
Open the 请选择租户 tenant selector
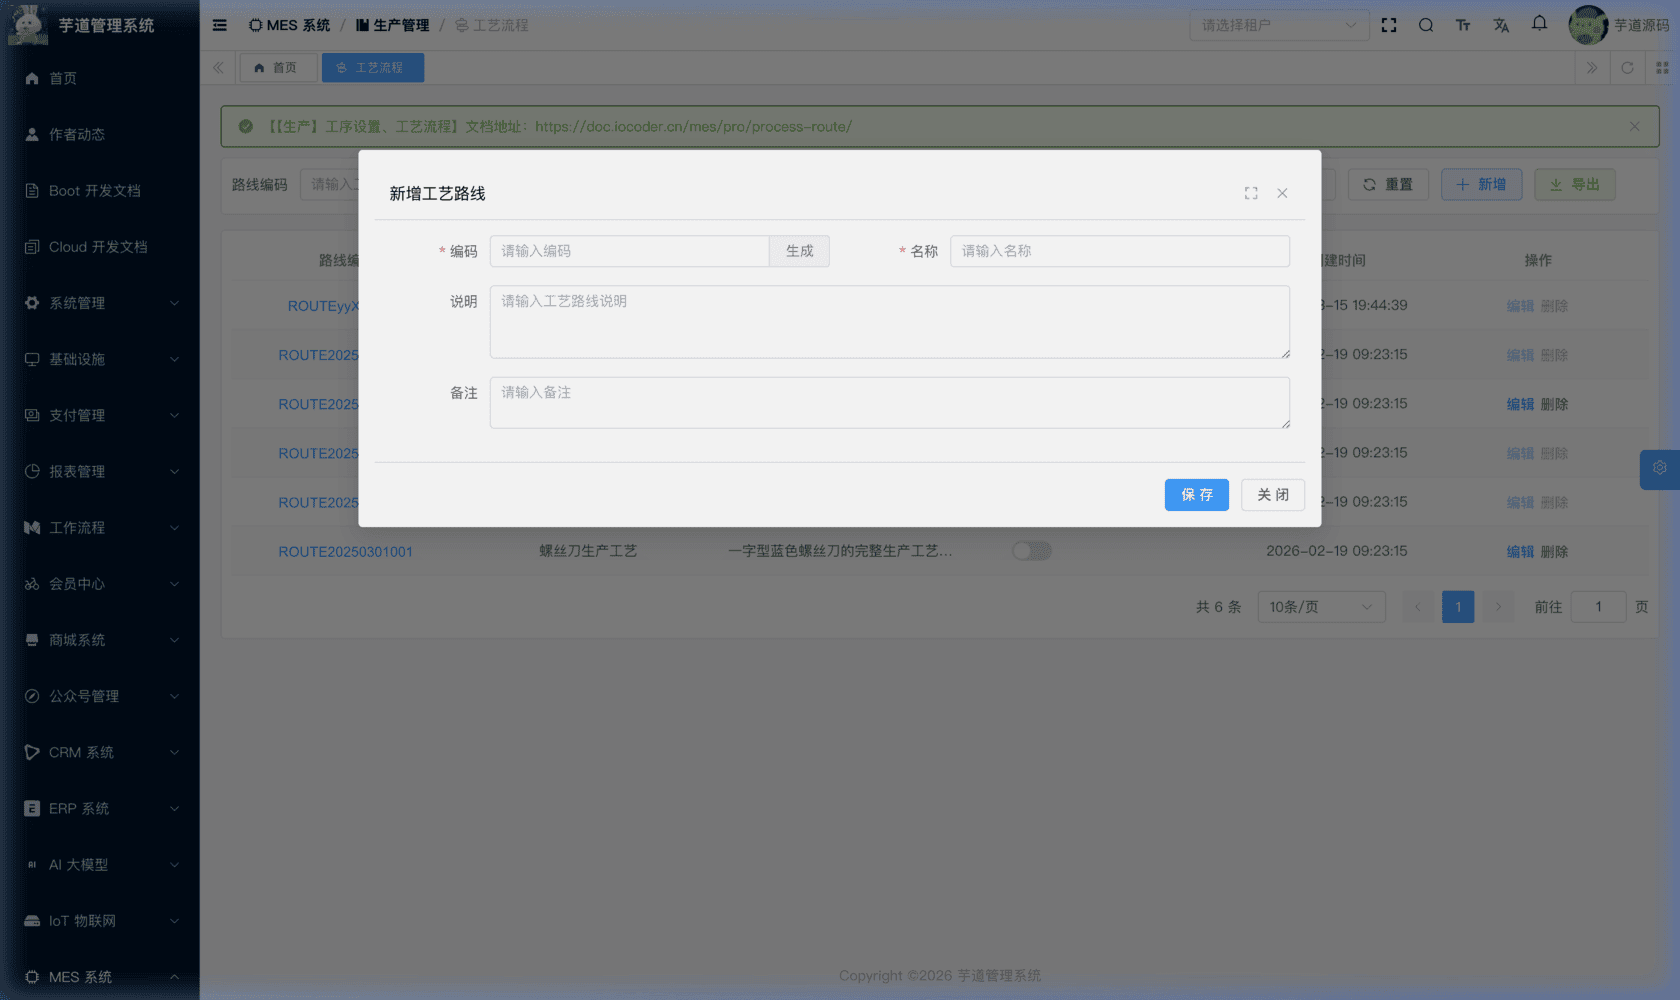(x=1279, y=25)
